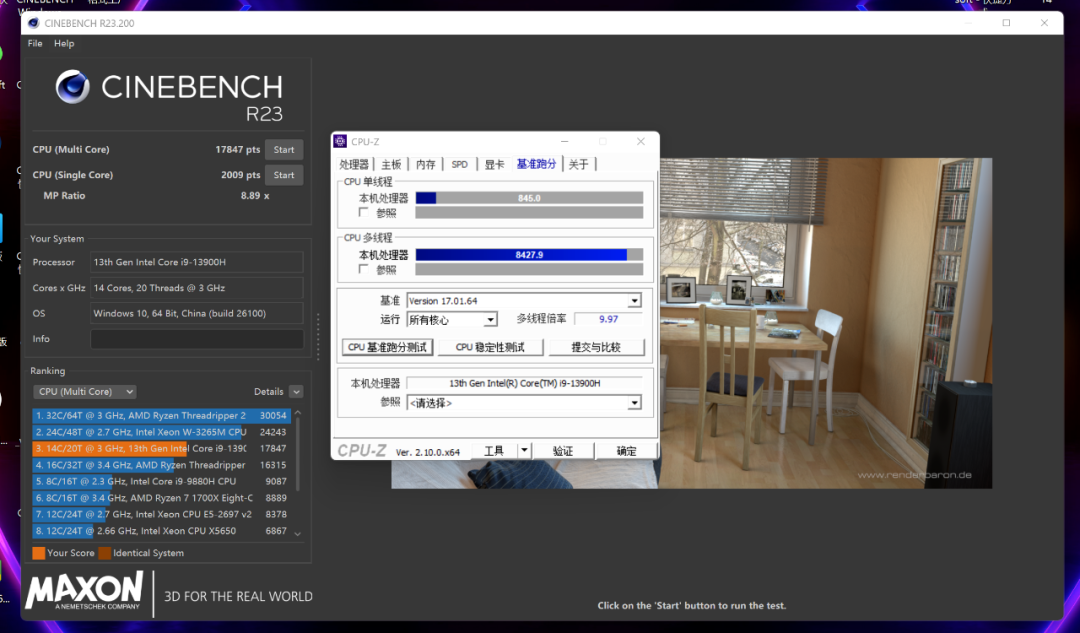Select ranking row 14C/20T 13th Gen Intel Core i9
This screenshot has width=1080, height=633.
click(x=161, y=448)
